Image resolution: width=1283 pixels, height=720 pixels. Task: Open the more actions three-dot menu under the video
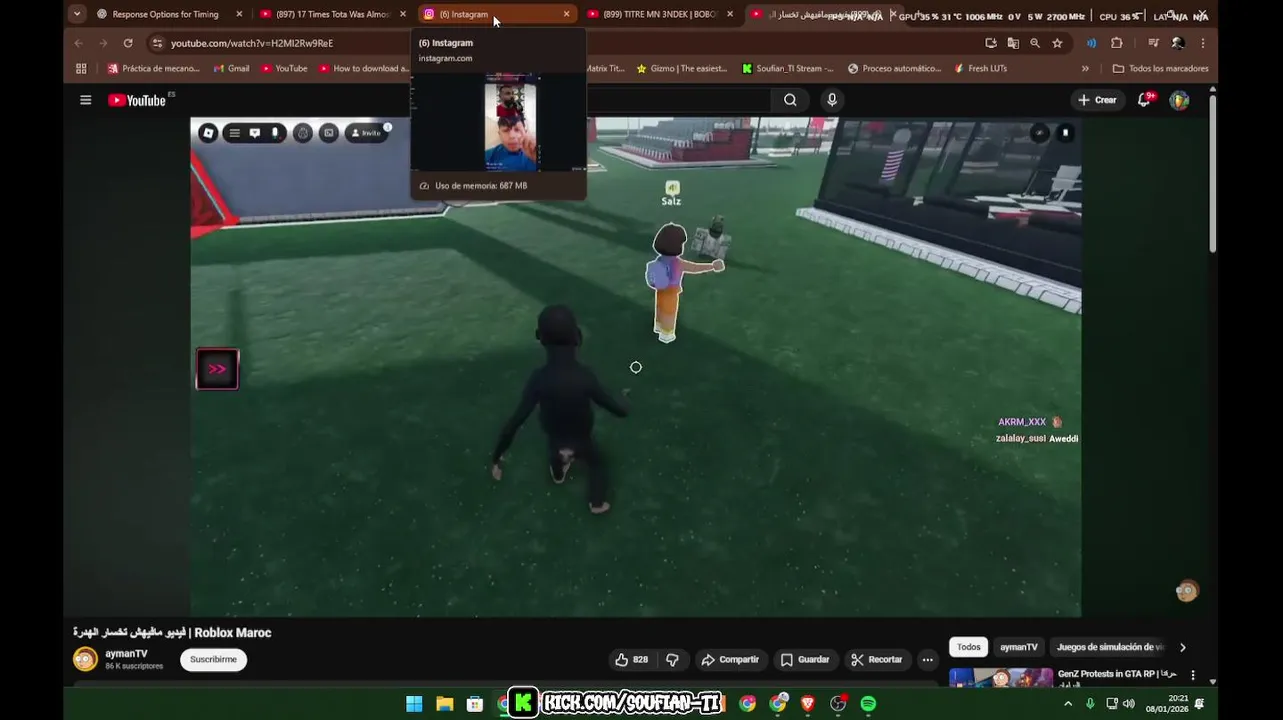click(x=927, y=660)
